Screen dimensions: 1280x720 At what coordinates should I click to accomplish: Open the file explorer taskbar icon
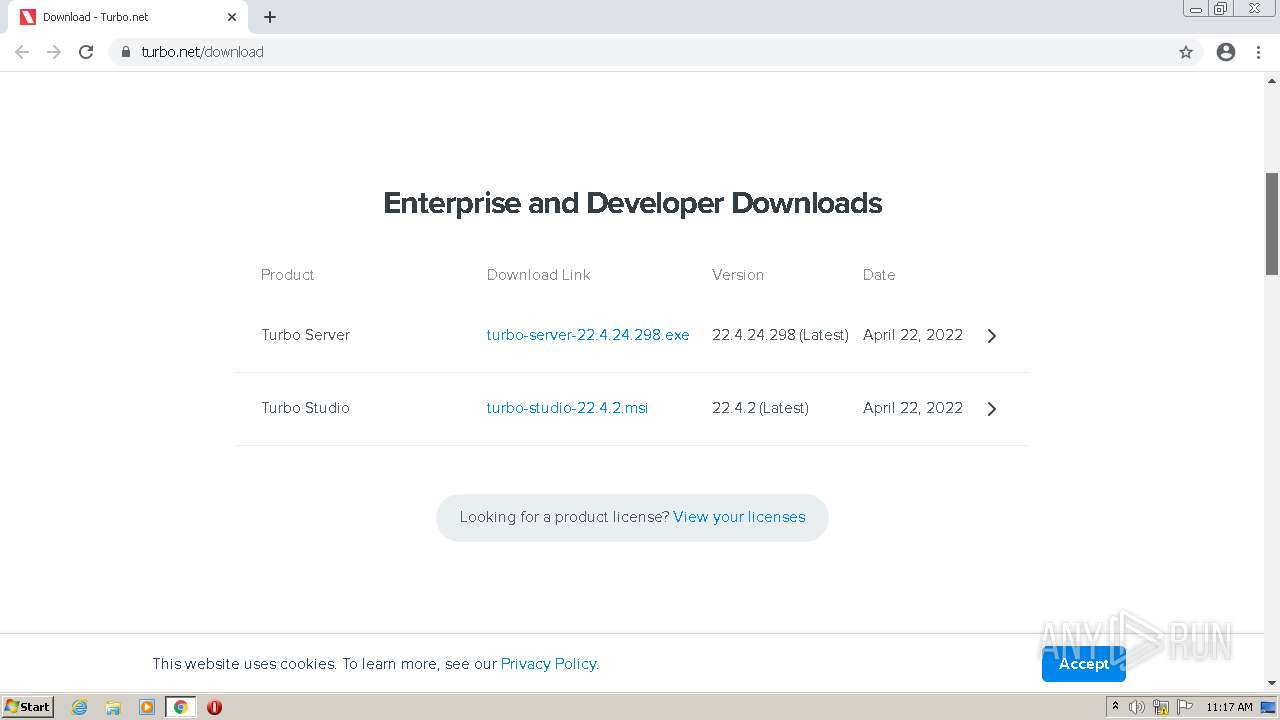click(x=113, y=707)
